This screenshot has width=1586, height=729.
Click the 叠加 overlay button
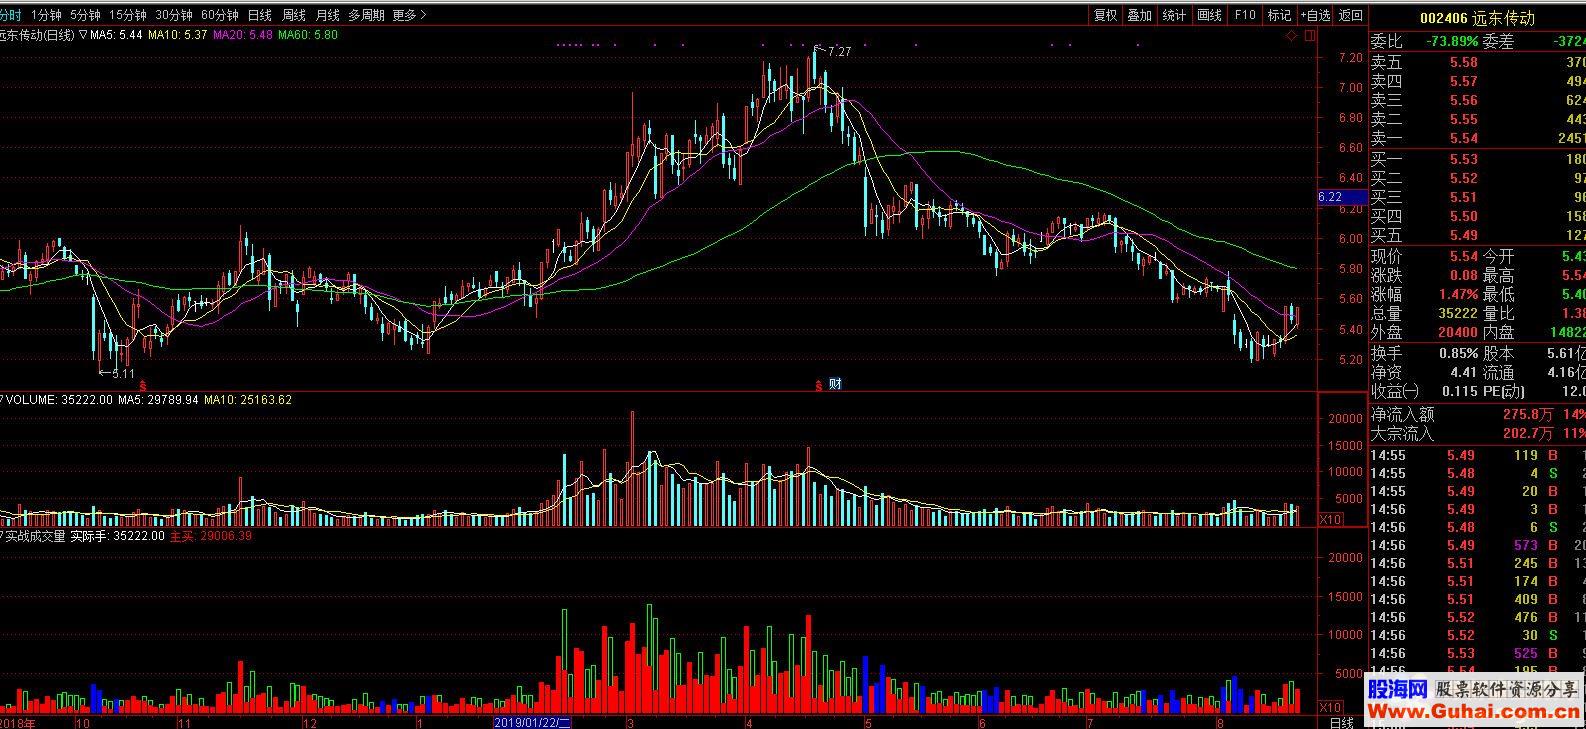pos(1140,15)
